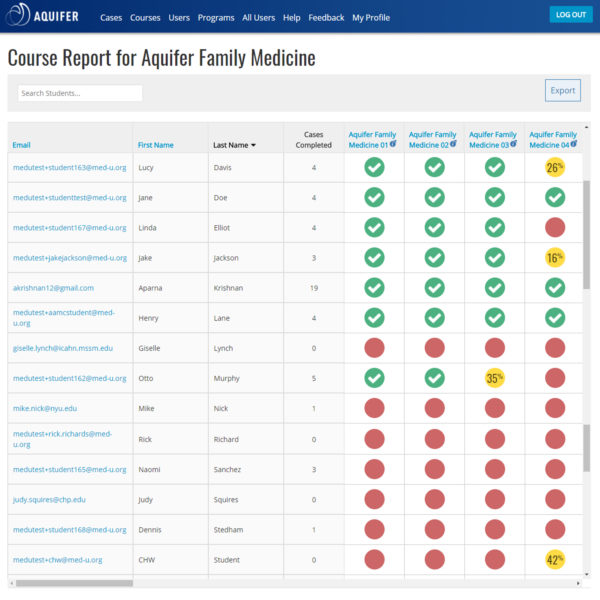Open info icon for Aquifer Family Medicine 04
Image resolution: width=600 pixels, height=600 pixels.
point(574,143)
